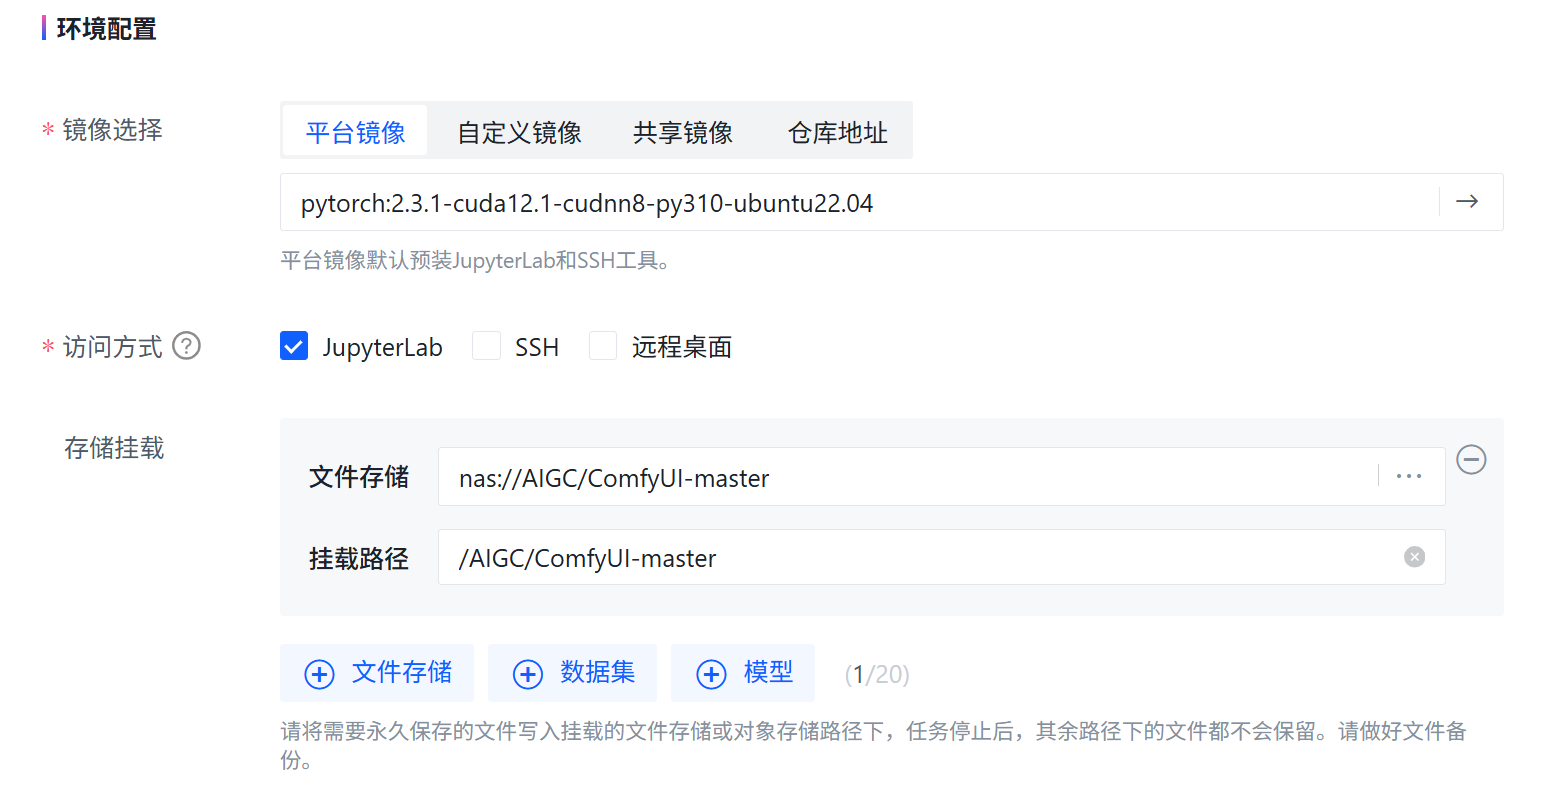Viewport: 1547px width, 801px height.
Task: Check the SSH access option
Action: (x=486, y=346)
